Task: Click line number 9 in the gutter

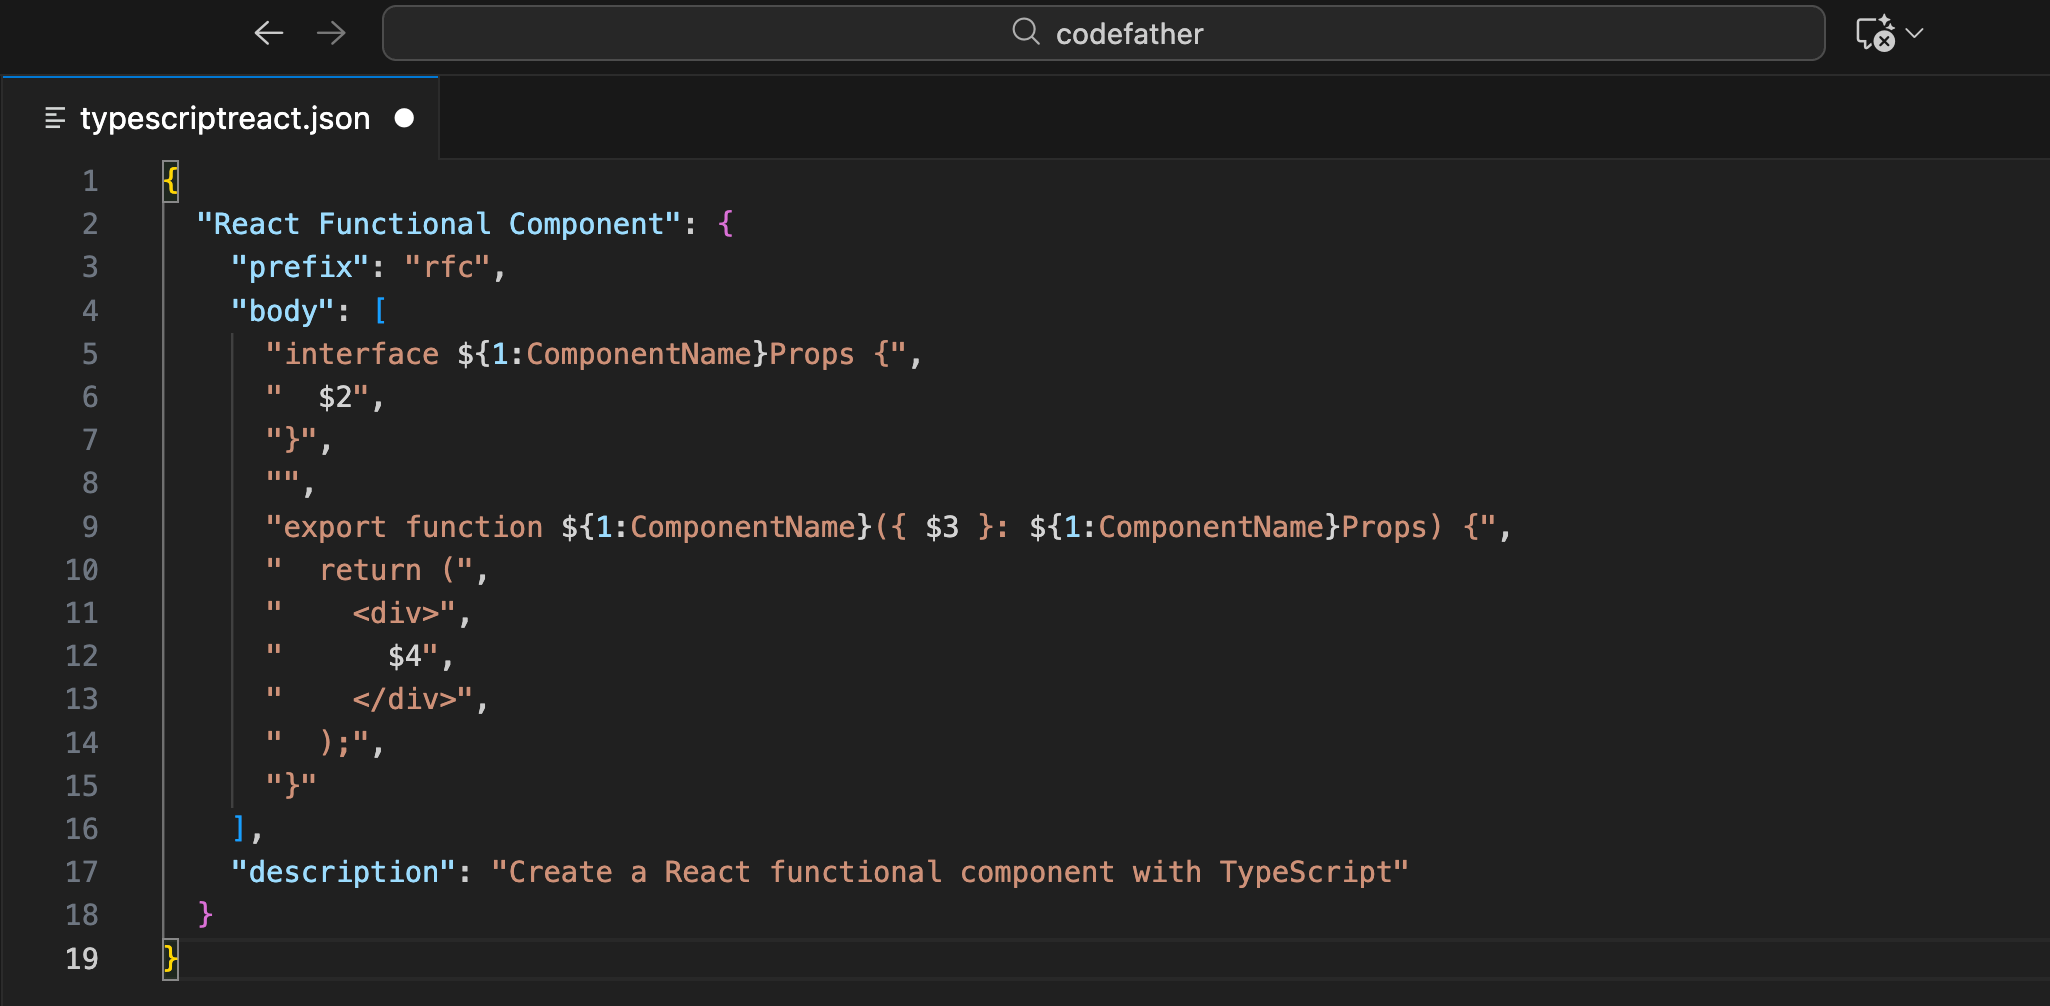Action: [x=90, y=527]
